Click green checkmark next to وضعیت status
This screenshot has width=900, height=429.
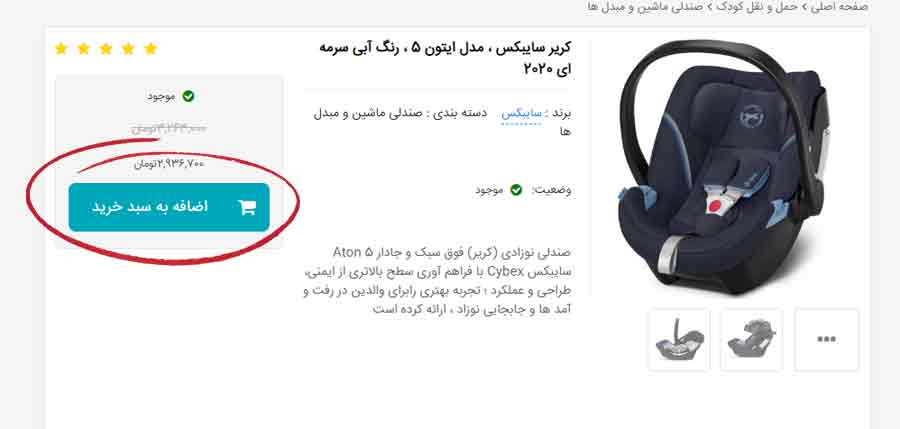pos(516,190)
